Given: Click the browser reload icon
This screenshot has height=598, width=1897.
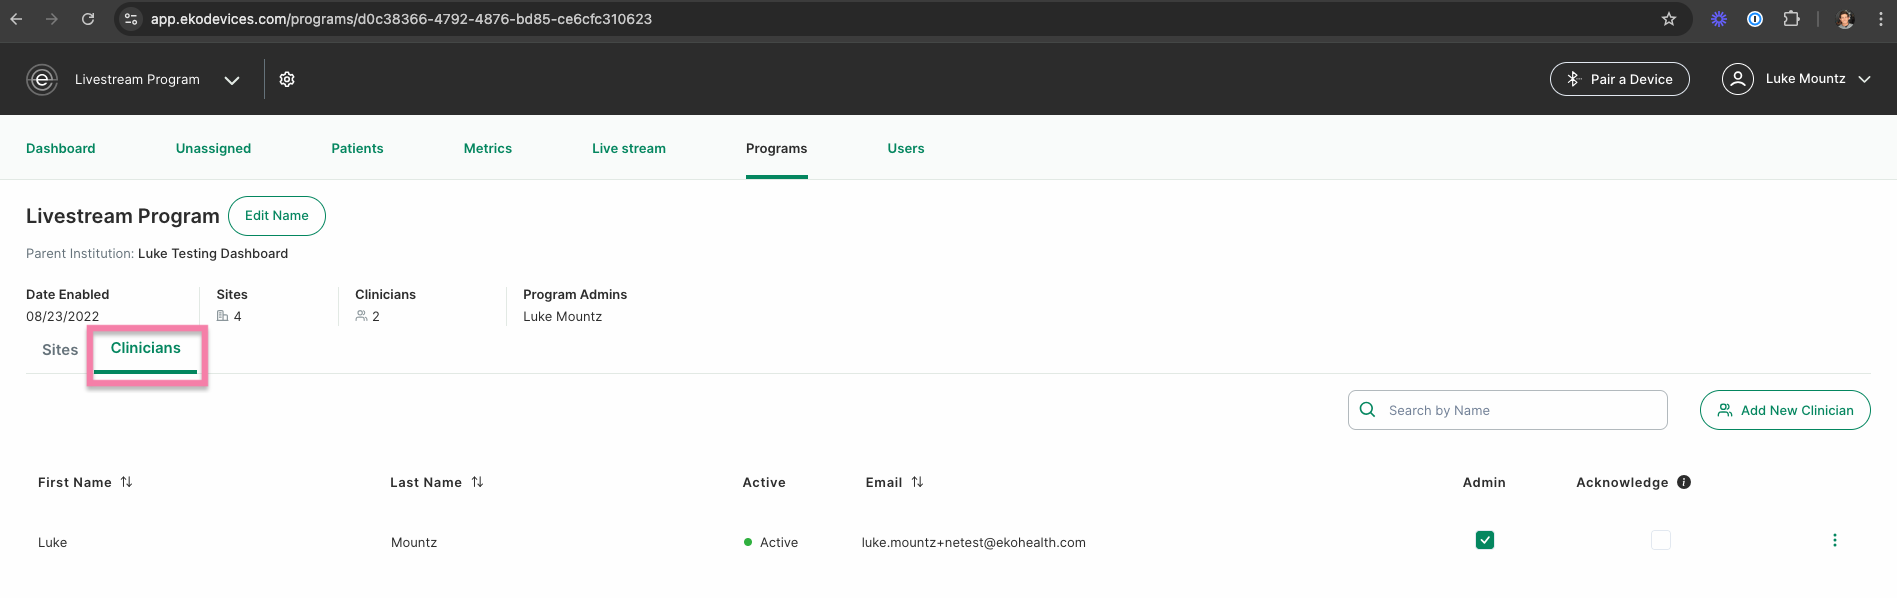Looking at the screenshot, I should click(88, 19).
